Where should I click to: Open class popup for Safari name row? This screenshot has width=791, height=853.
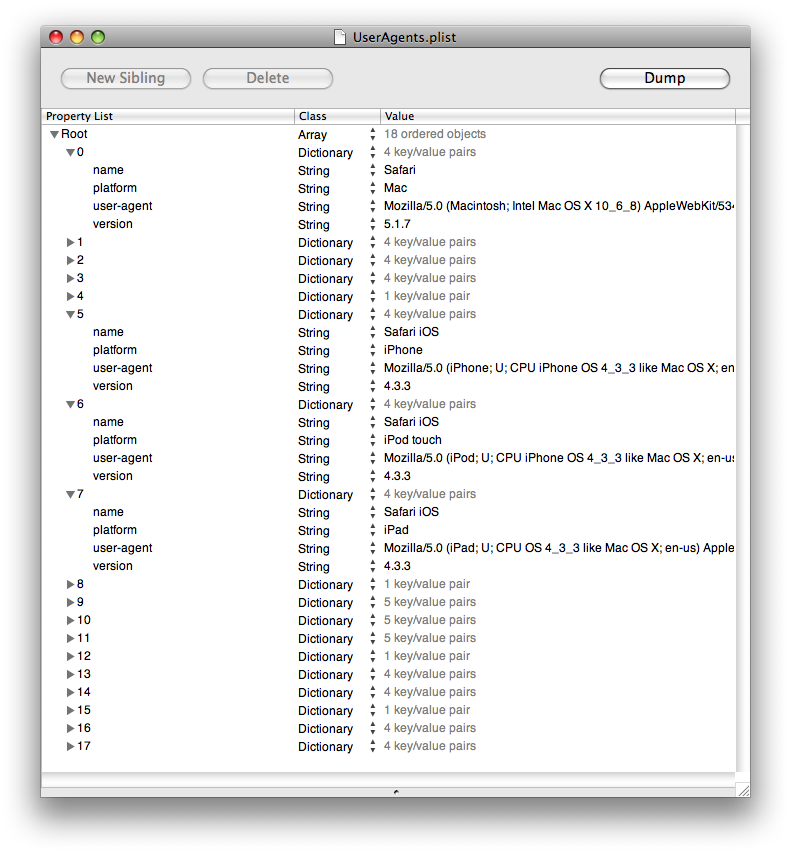(372, 170)
